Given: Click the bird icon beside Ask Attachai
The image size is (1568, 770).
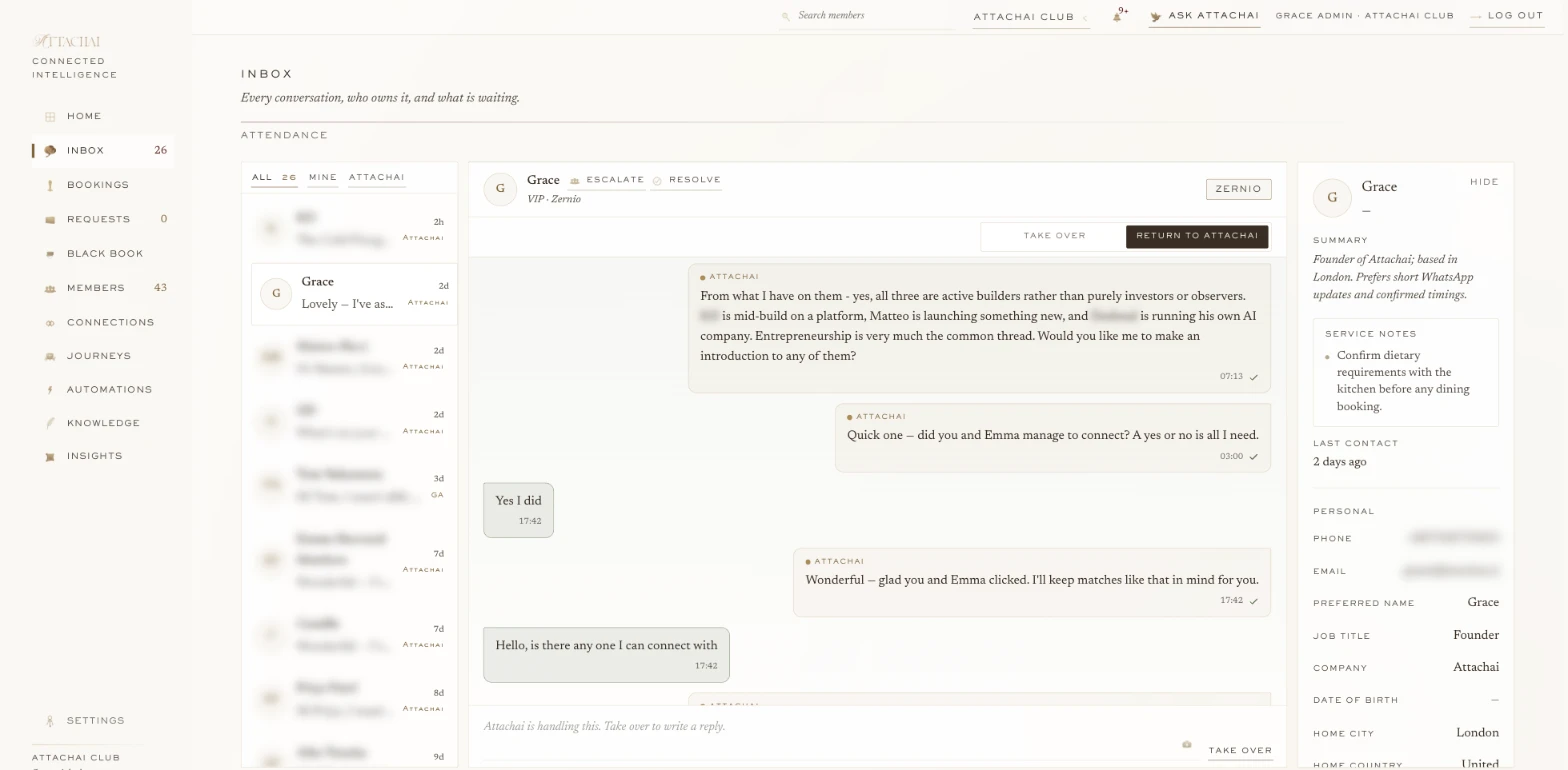Looking at the screenshot, I should point(1156,16).
